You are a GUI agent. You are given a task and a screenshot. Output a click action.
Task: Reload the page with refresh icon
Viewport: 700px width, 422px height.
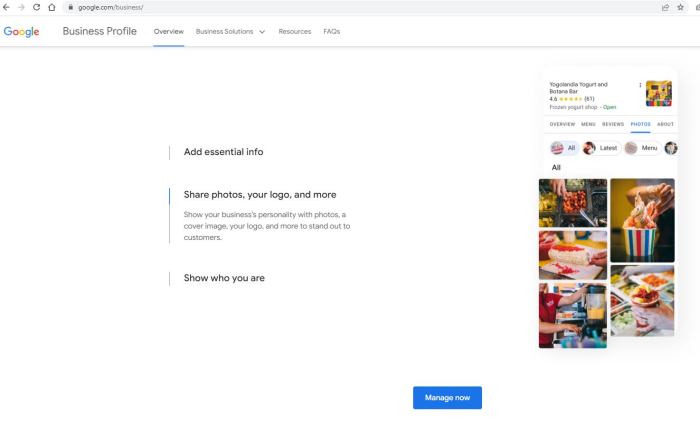point(36,7)
